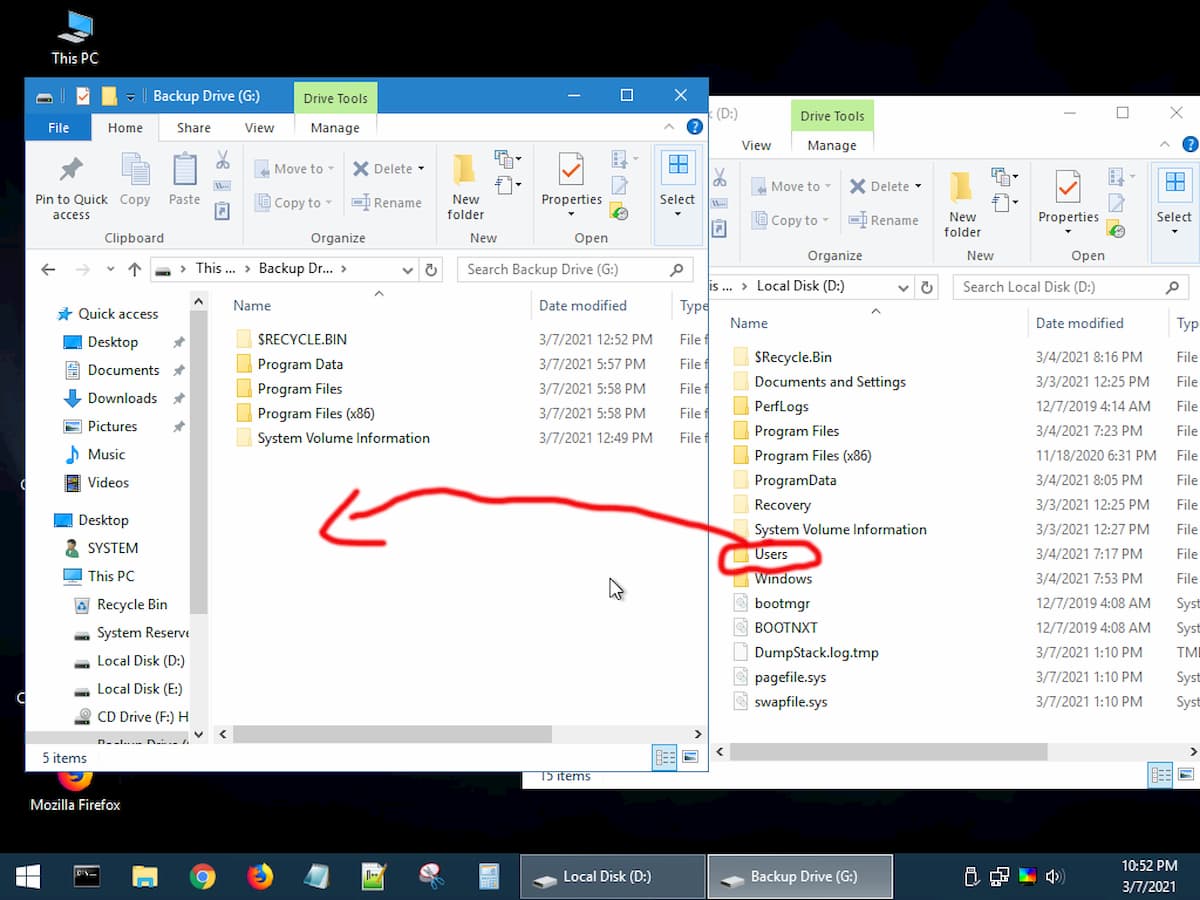Launch Google Chrome from the taskbar
Screen dimensions: 1200x900
203,877
